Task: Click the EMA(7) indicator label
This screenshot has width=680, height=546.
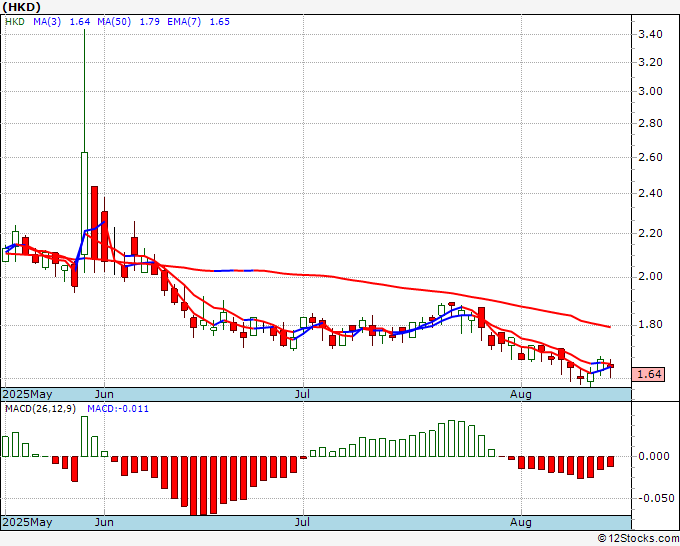Action: pos(184,22)
